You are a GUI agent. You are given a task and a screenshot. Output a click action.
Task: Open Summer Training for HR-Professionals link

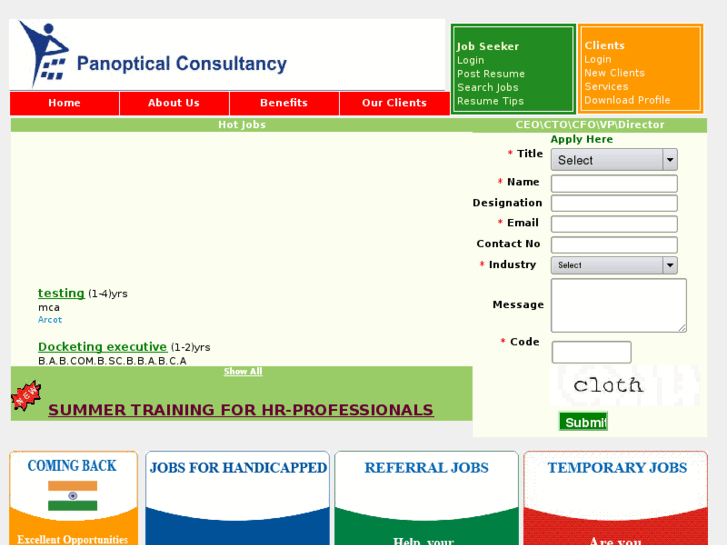point(241,410)
